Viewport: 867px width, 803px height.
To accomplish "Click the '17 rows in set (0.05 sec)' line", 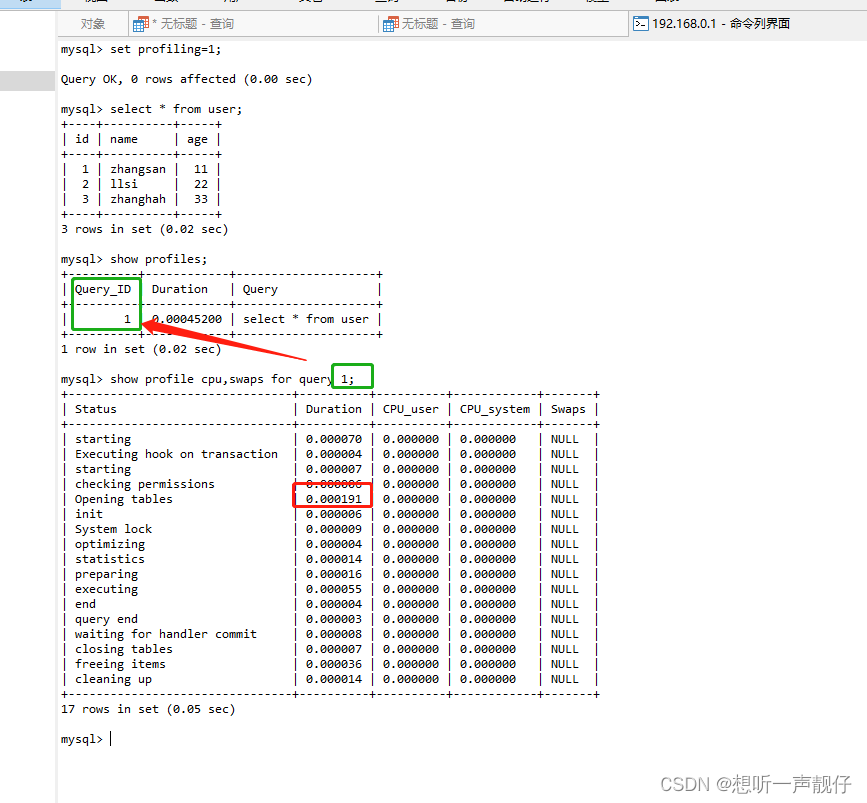I will [x=148, y=709].
